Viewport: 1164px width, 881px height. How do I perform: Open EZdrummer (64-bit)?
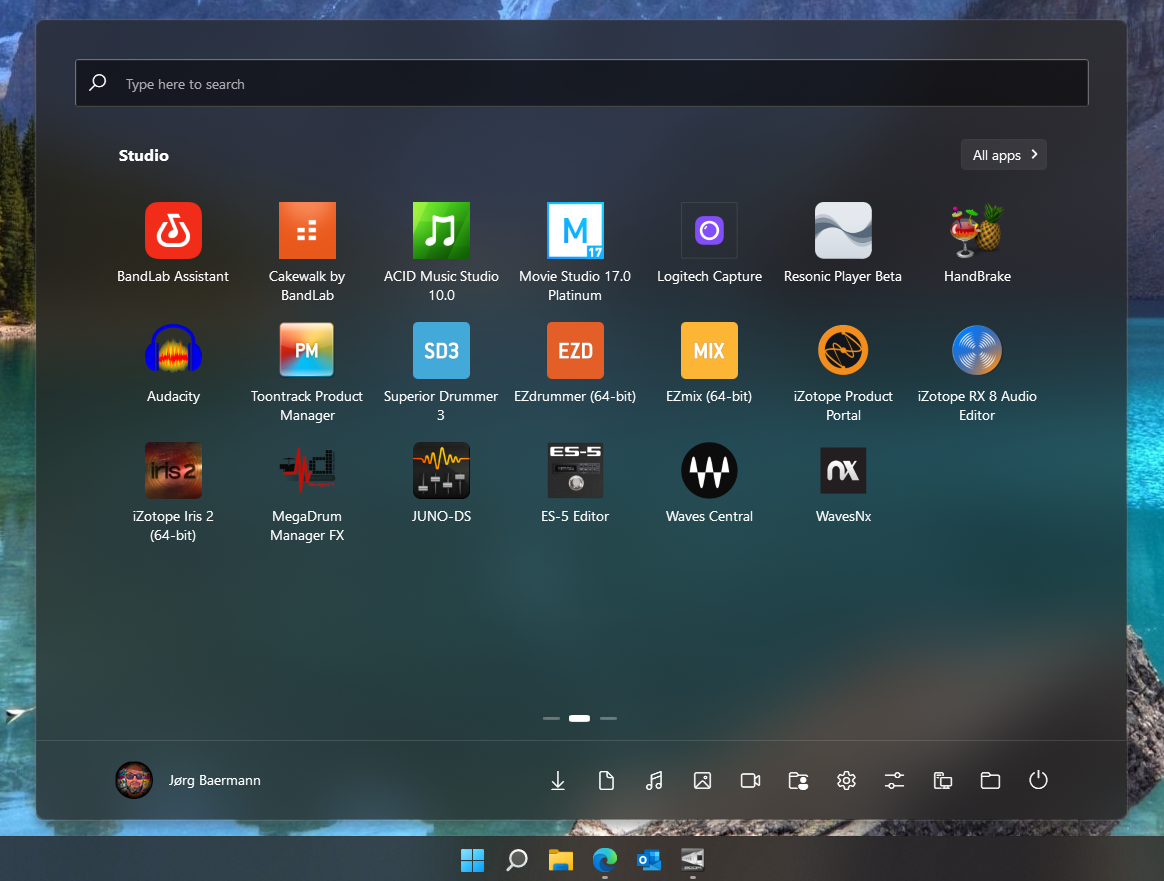click(x=575, y=350)
